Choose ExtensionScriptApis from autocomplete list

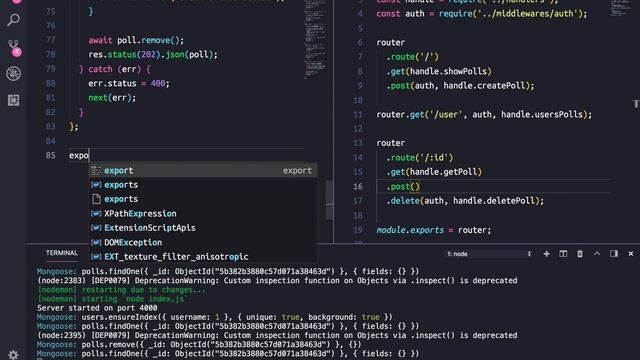click(203, 228)
